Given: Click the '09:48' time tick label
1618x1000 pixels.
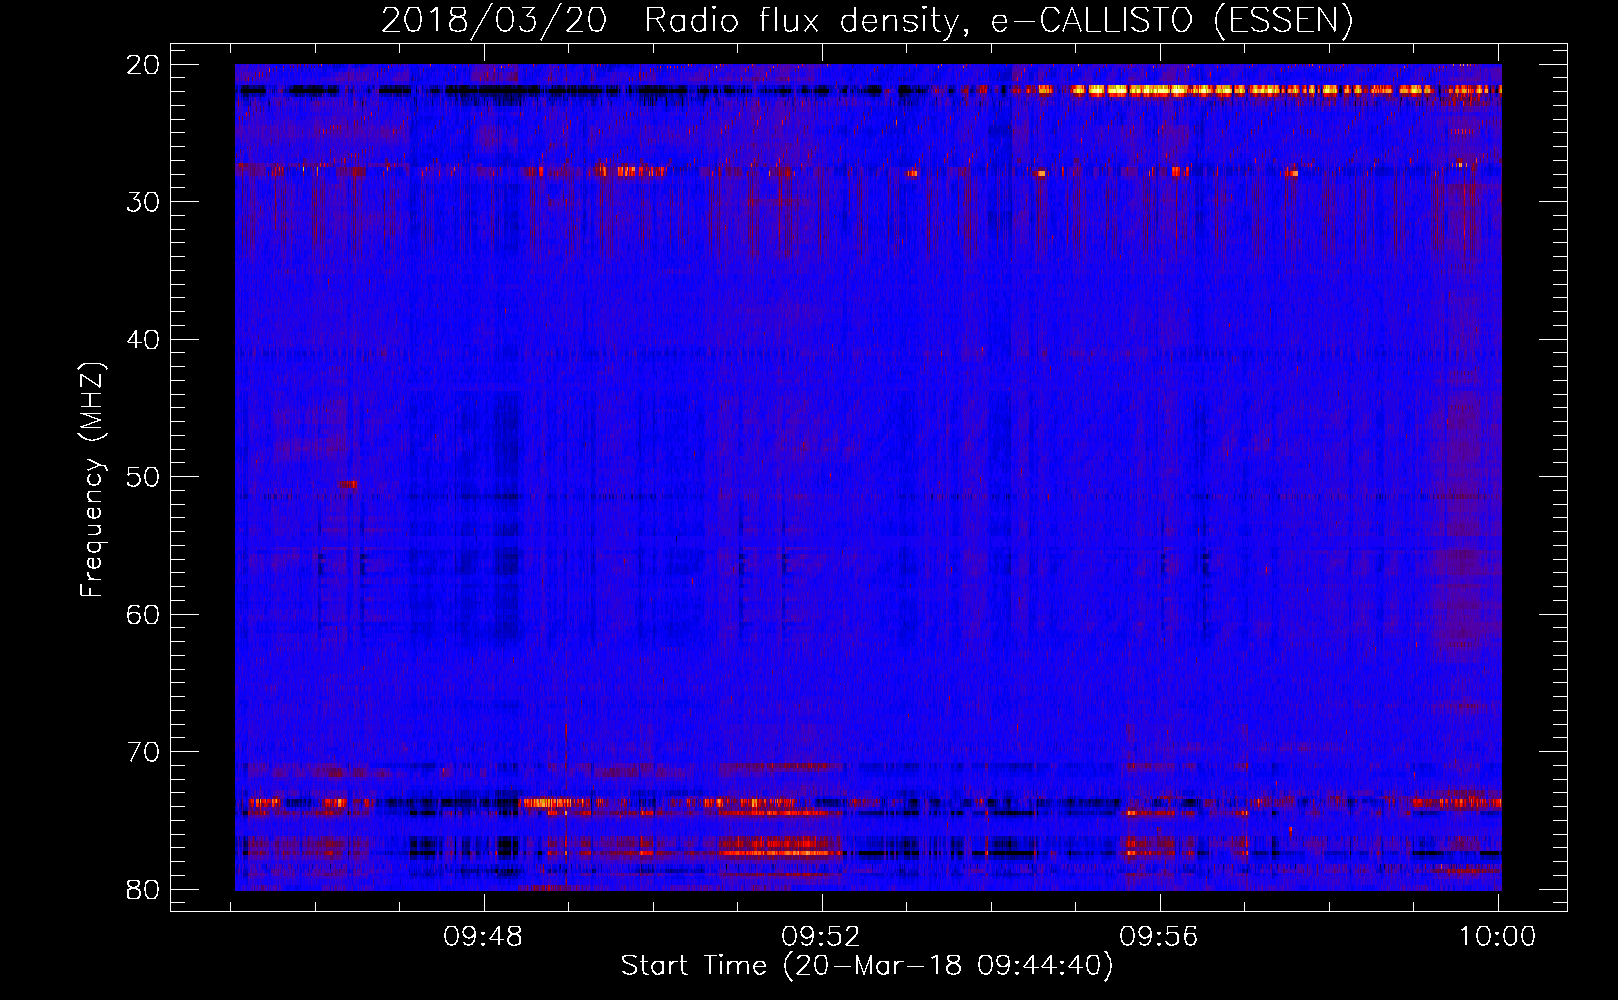Looking at the screenshot, I should 484,937.
